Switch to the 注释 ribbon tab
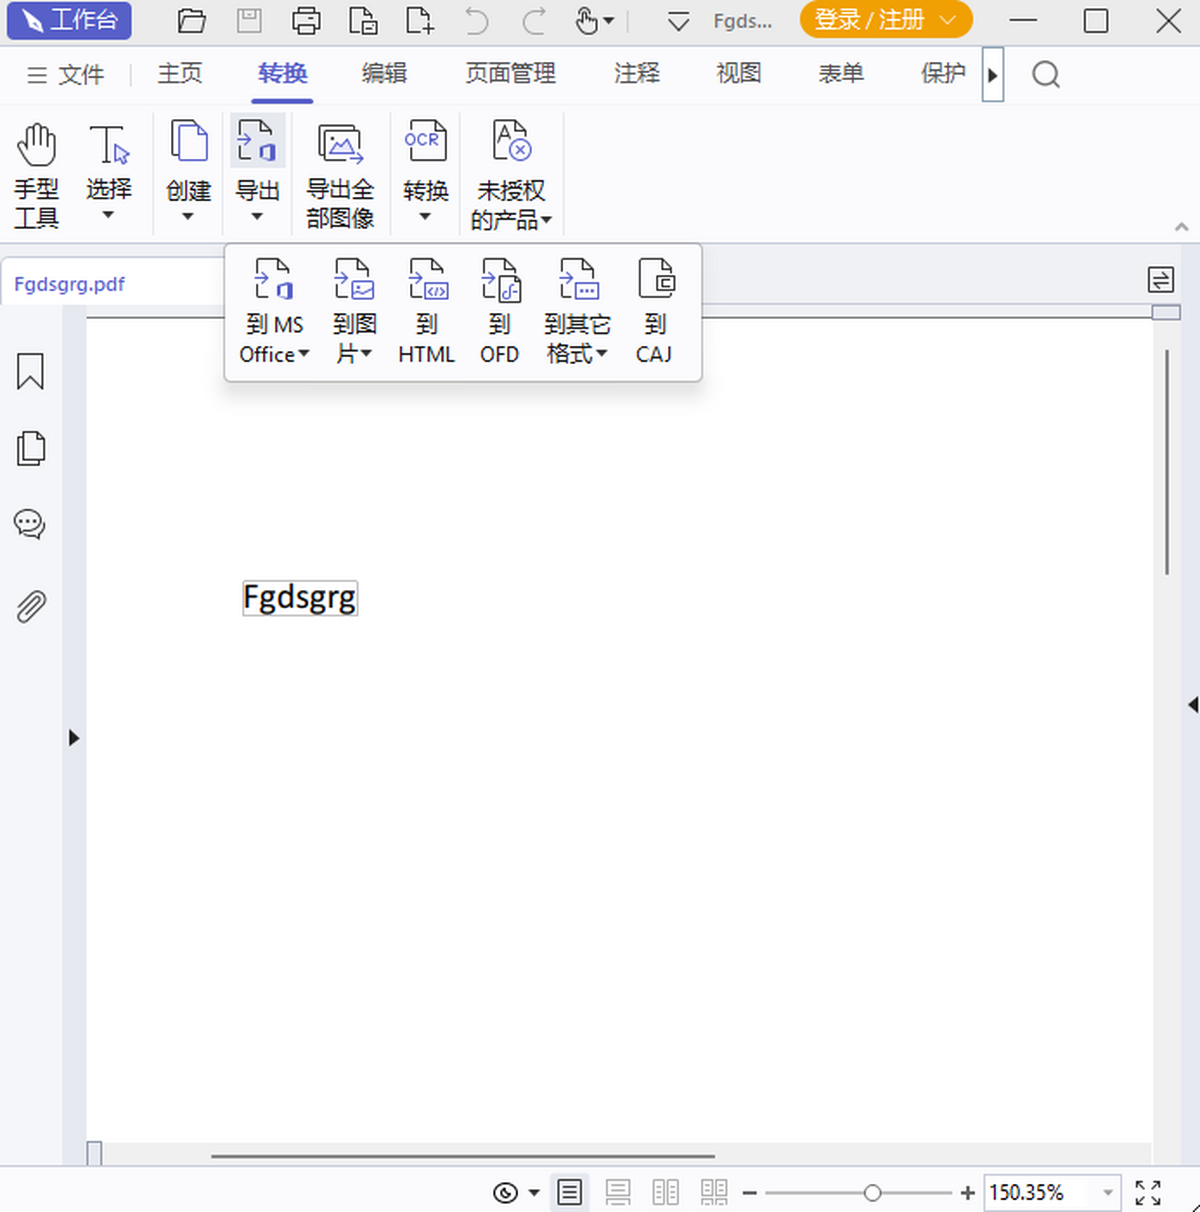The height and width of the screenshot is (1212, 1200). click(x=636, y=74)
